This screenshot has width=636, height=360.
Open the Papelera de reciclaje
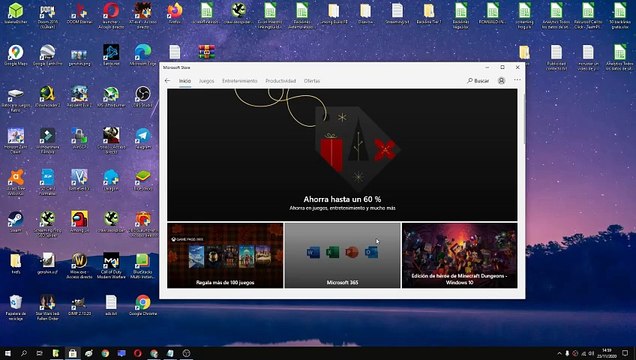pos(15,308)
